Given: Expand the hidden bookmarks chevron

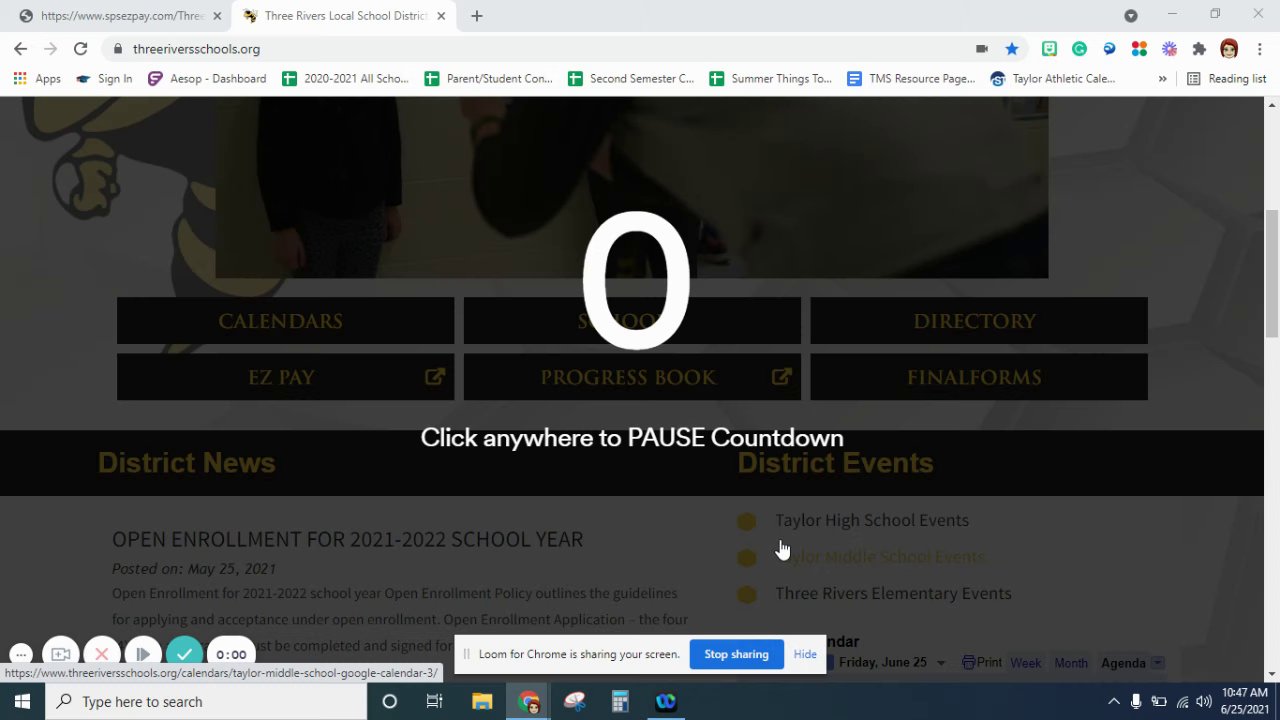Looking at the screenshot, I should (x=1162, y=79).
